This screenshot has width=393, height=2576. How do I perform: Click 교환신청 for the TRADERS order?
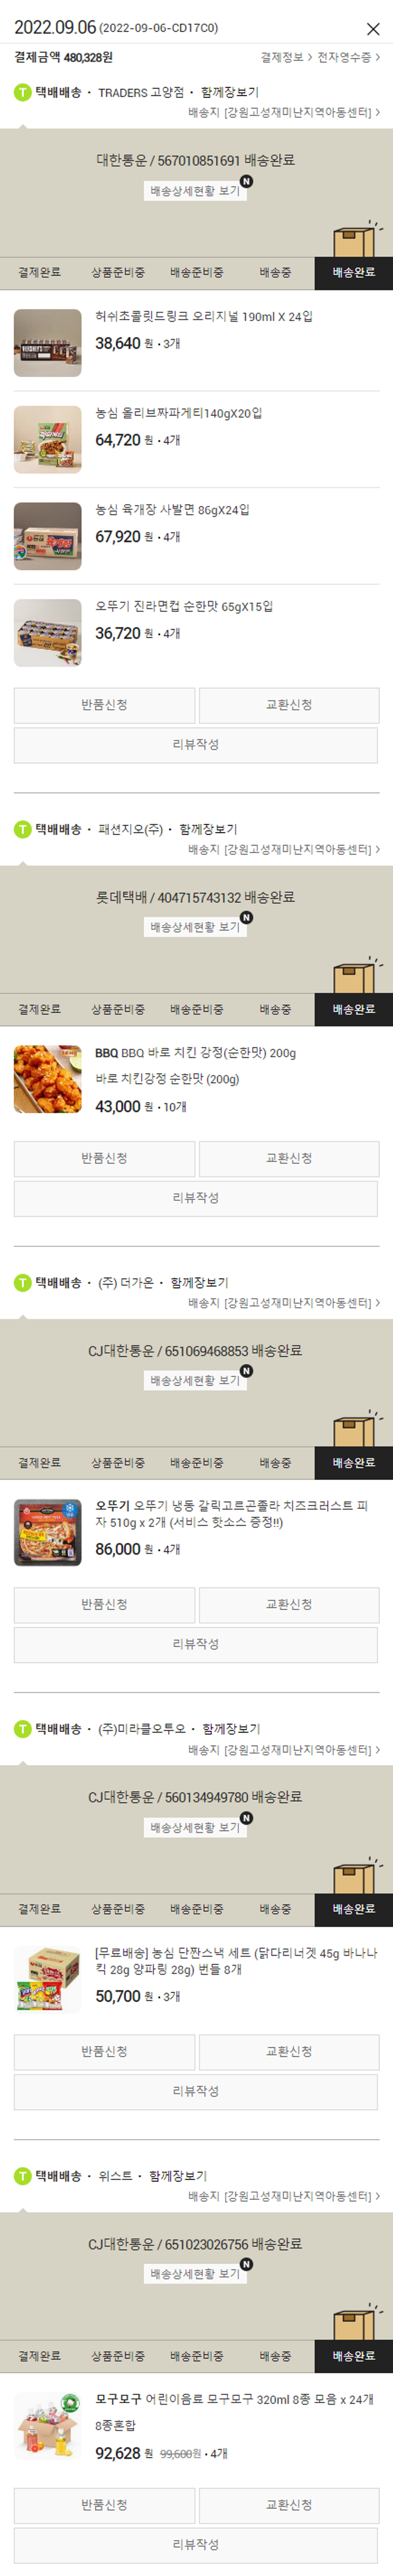(x=289, y=706)
